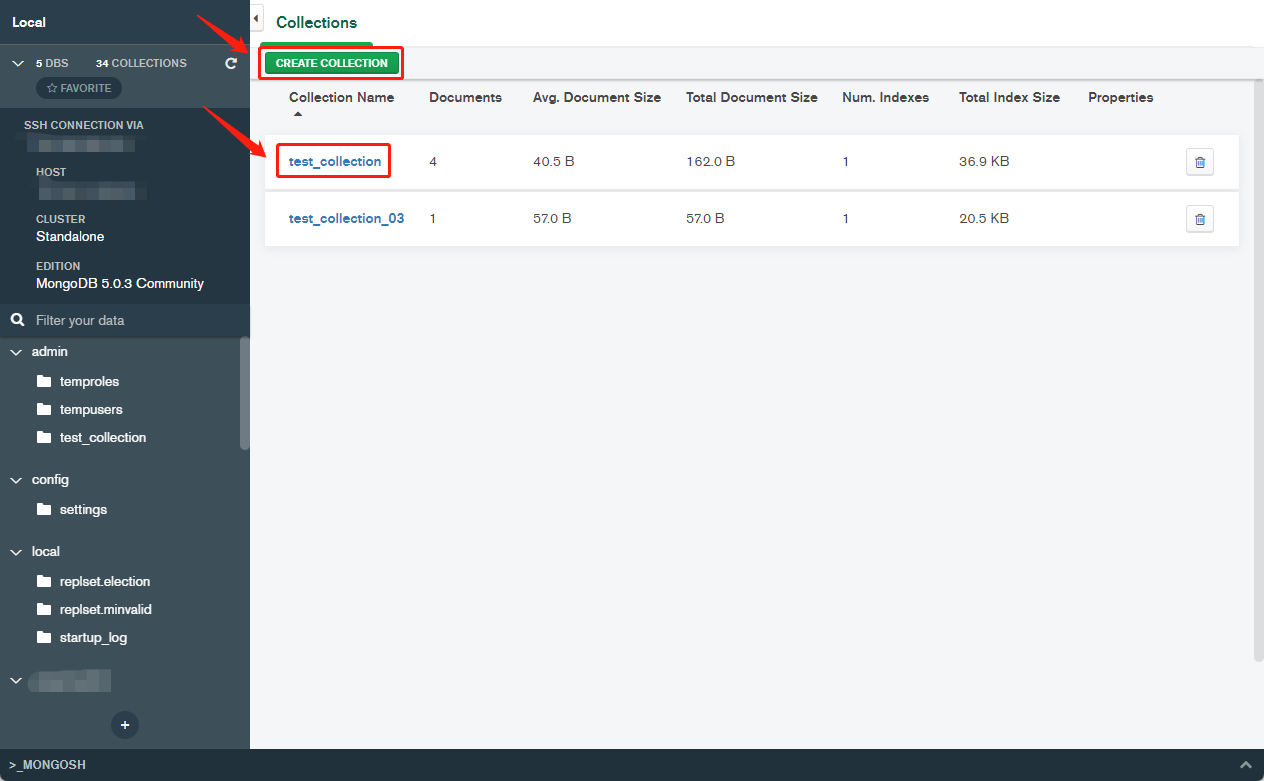Viewport: 1264px width, 781px height.
Task: Collapse the local database tree
Action: pos(17,552)
